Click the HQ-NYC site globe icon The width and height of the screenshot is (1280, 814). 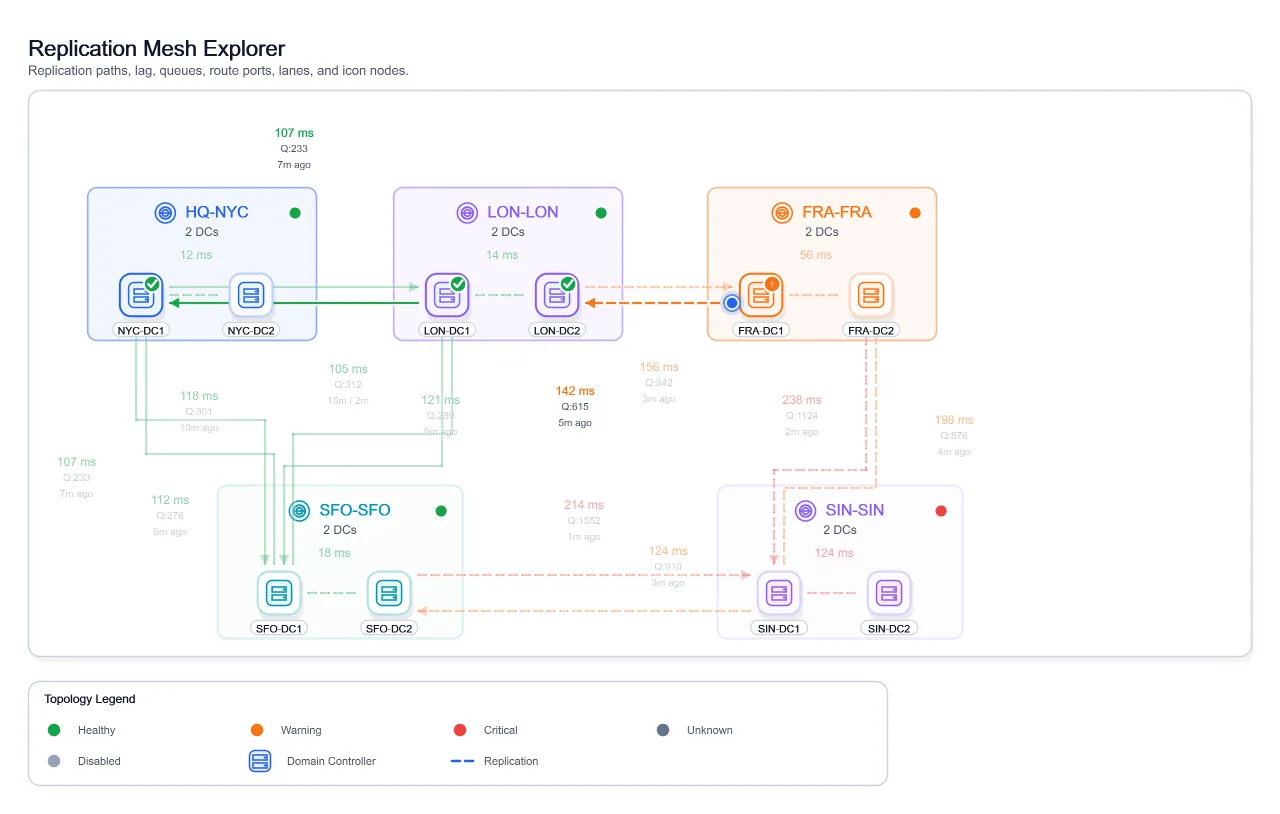click(x=165, y=212)
